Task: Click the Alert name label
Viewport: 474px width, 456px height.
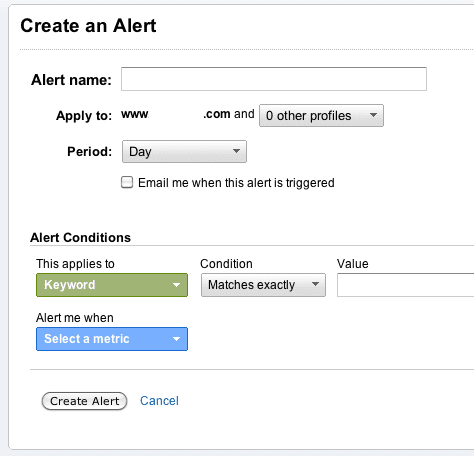Action: click(71, 80)
